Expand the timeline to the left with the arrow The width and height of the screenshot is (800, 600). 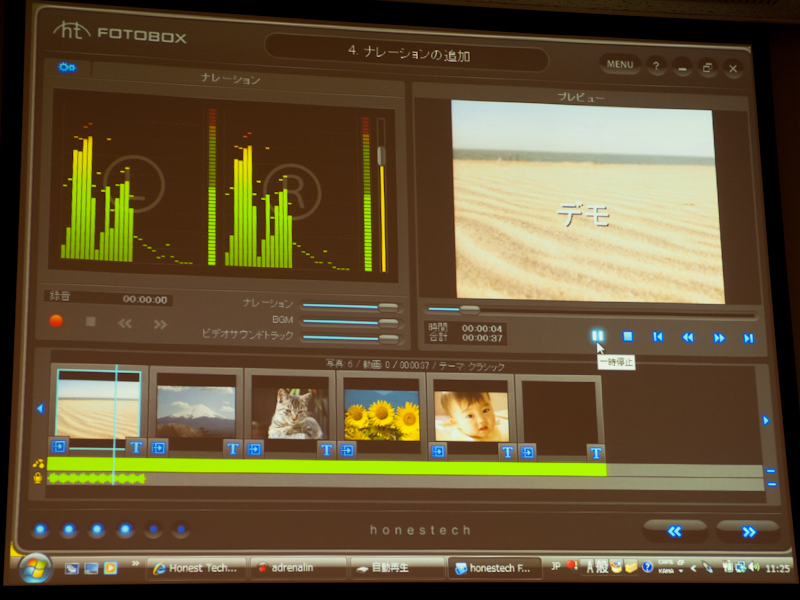38,407
